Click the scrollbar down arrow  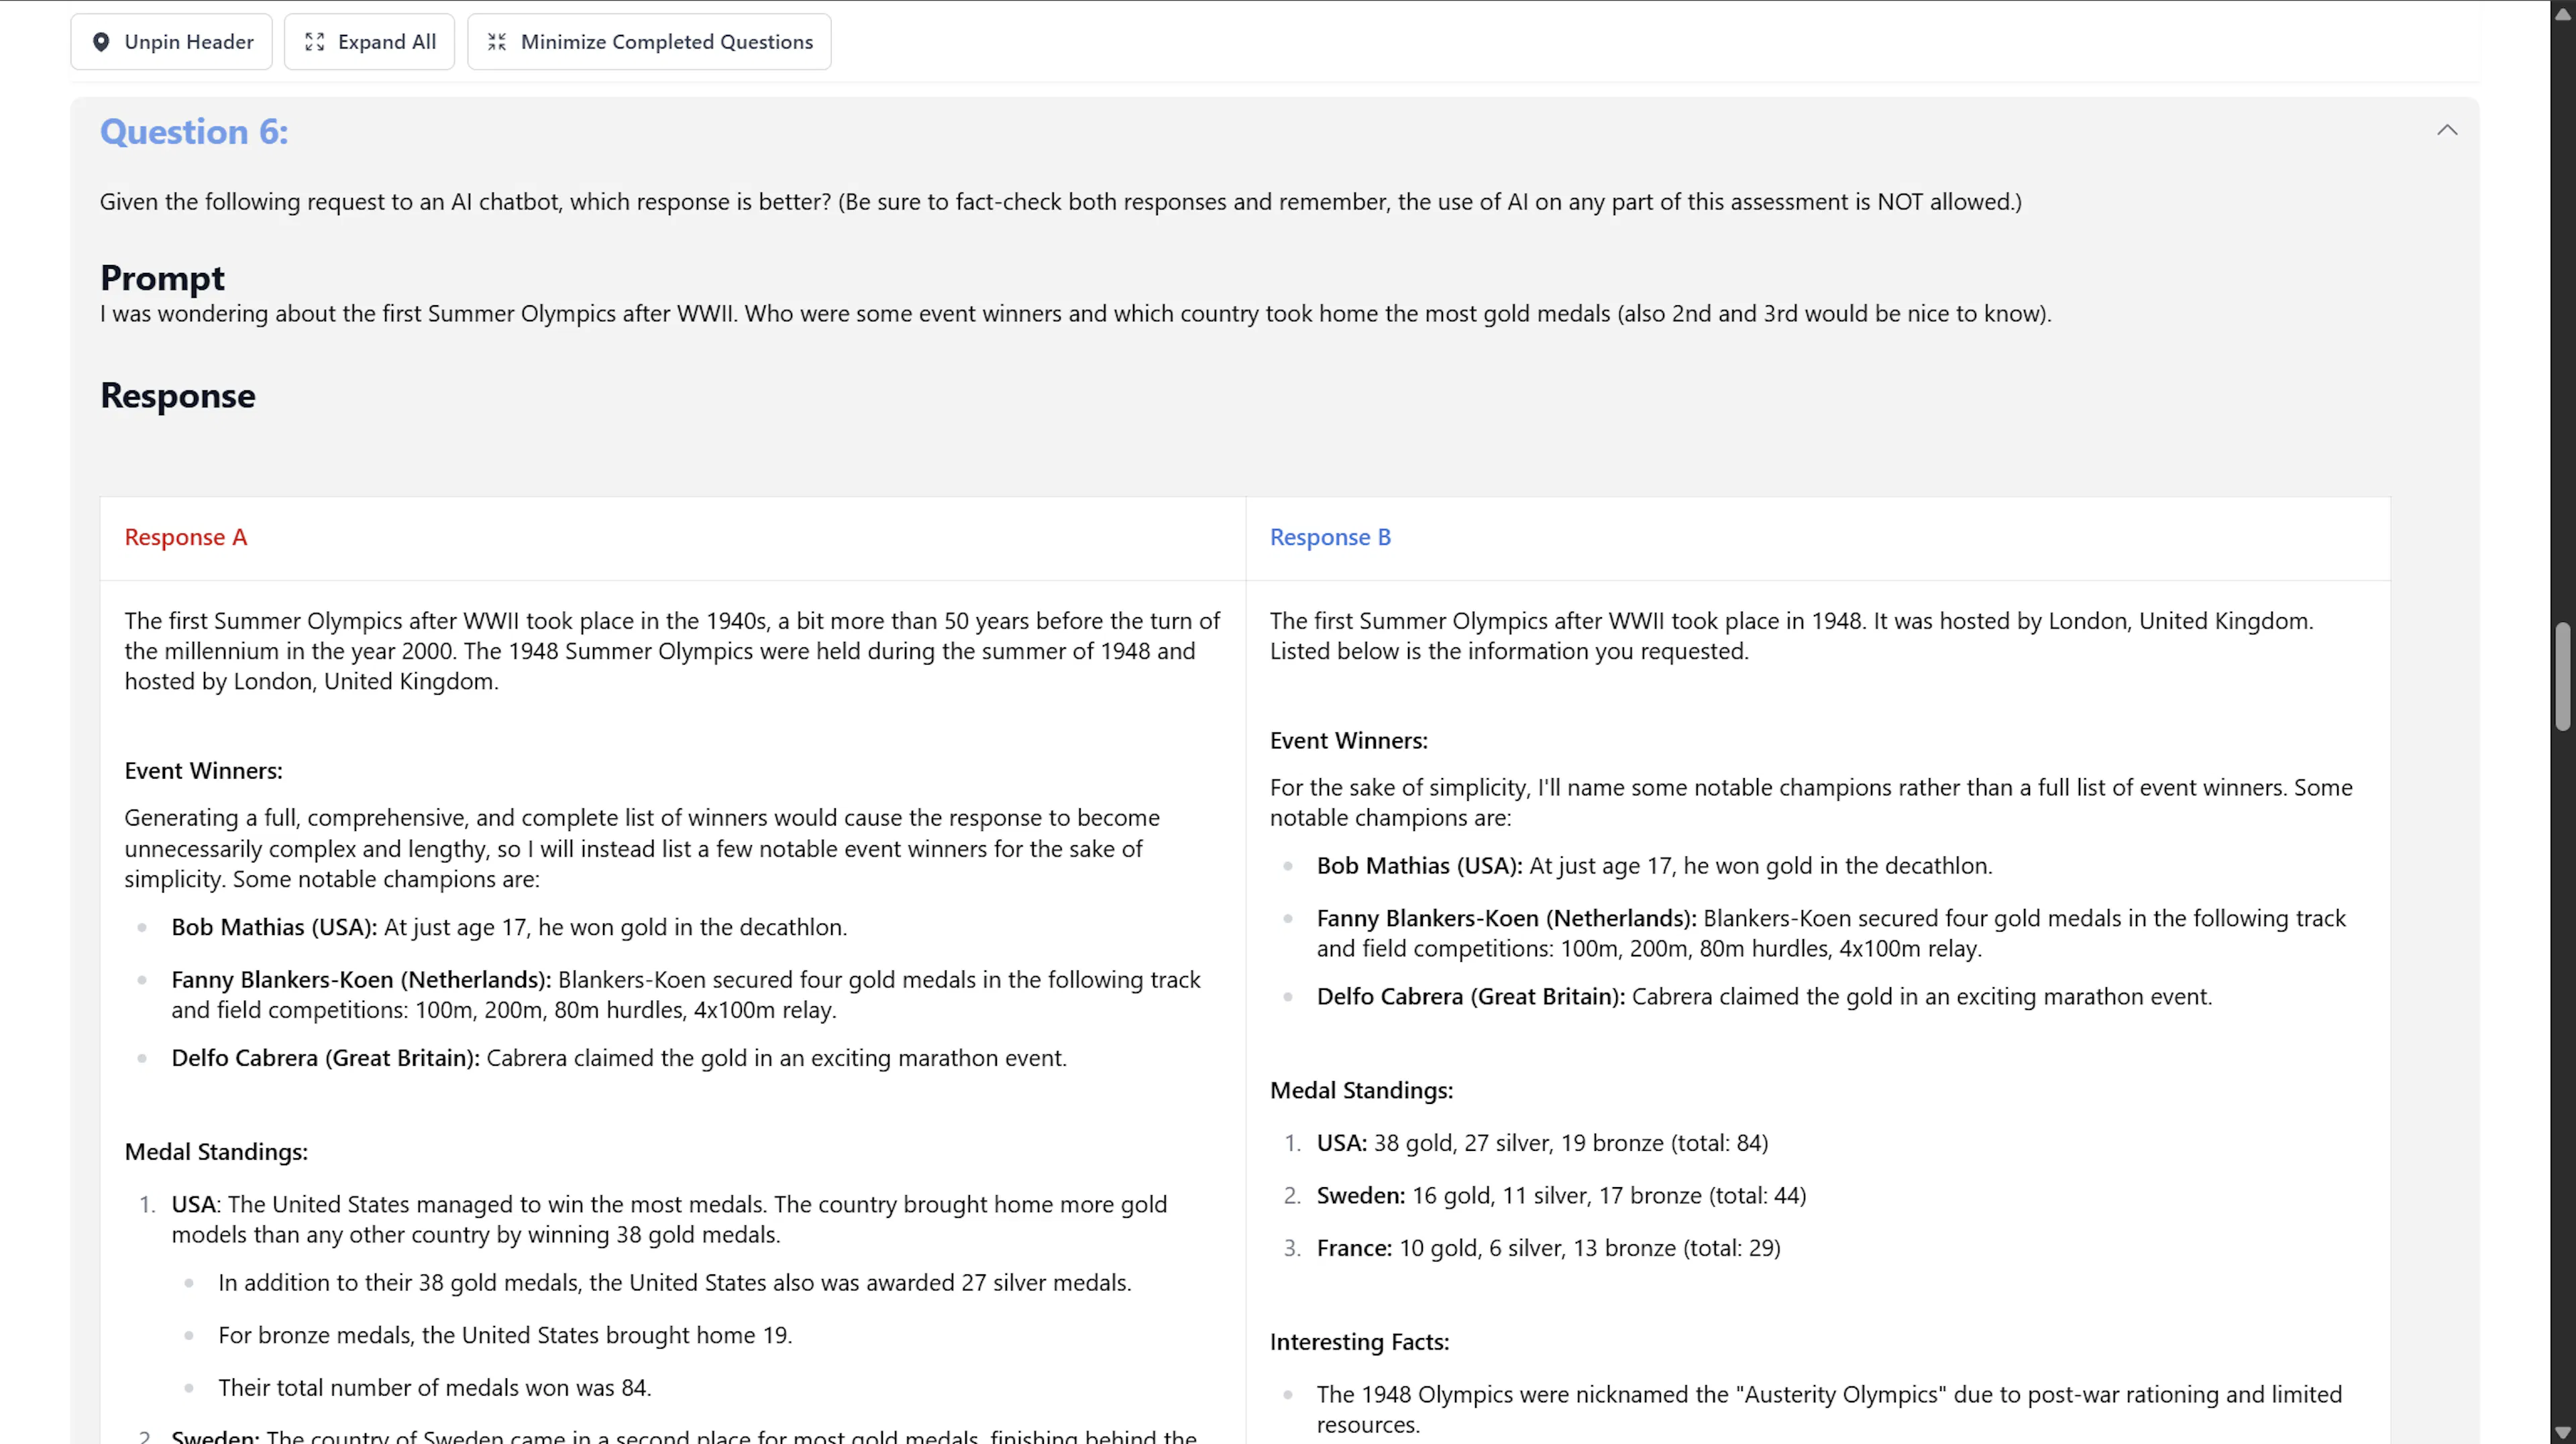click(x=2562, y=1433)
